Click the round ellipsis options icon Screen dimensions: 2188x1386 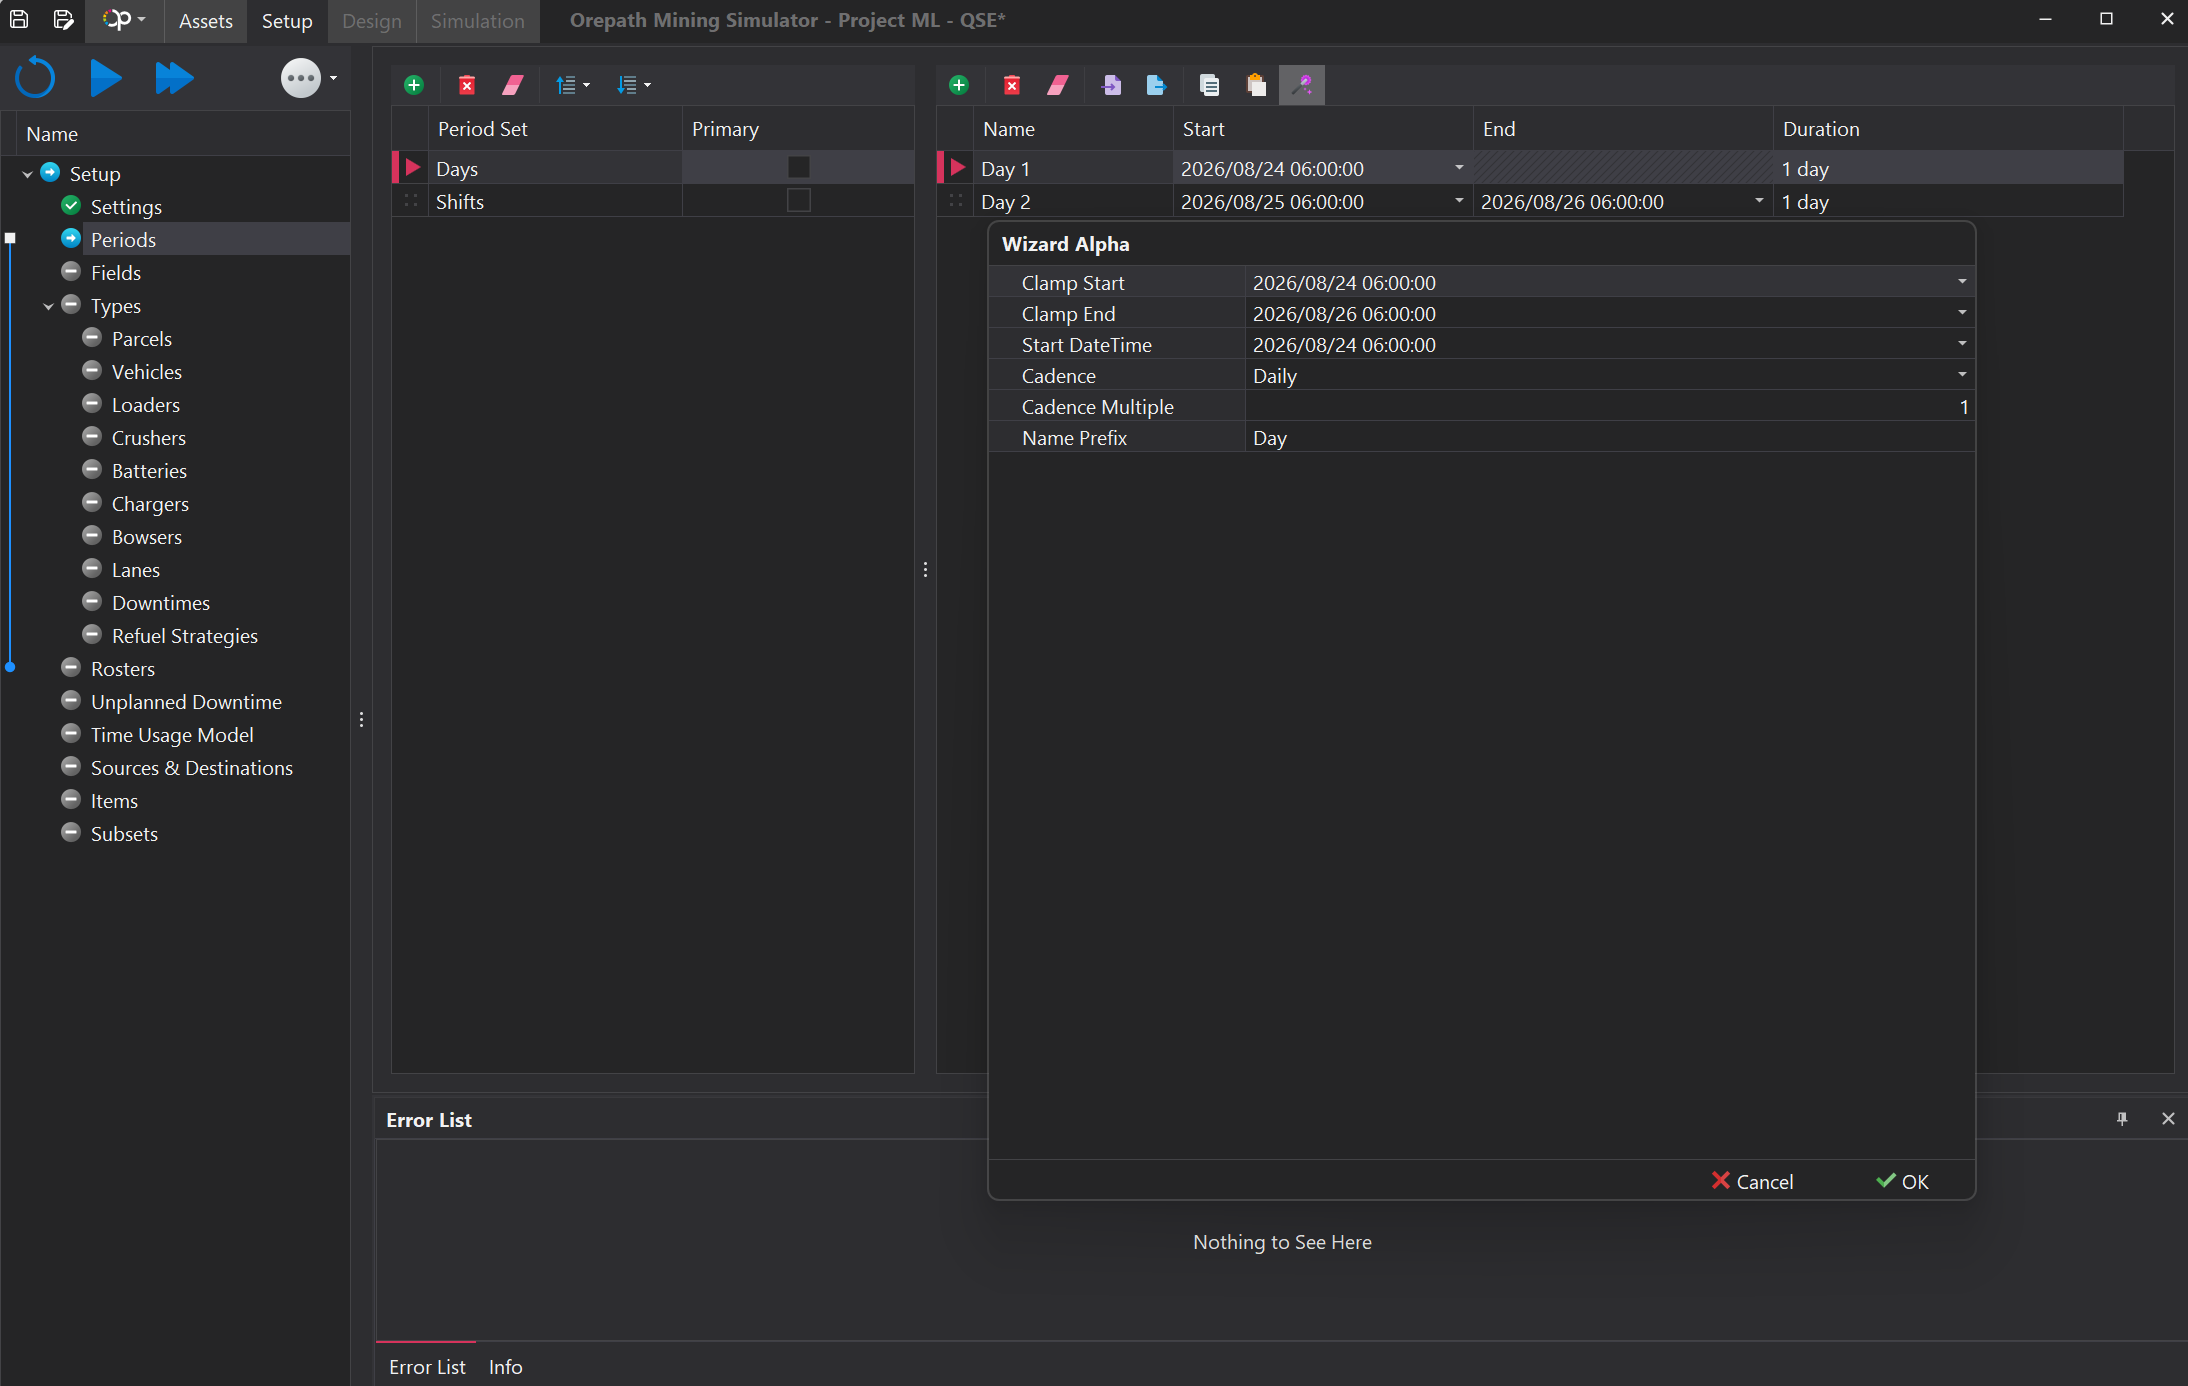pyautogui.click(x=301, y=78)
